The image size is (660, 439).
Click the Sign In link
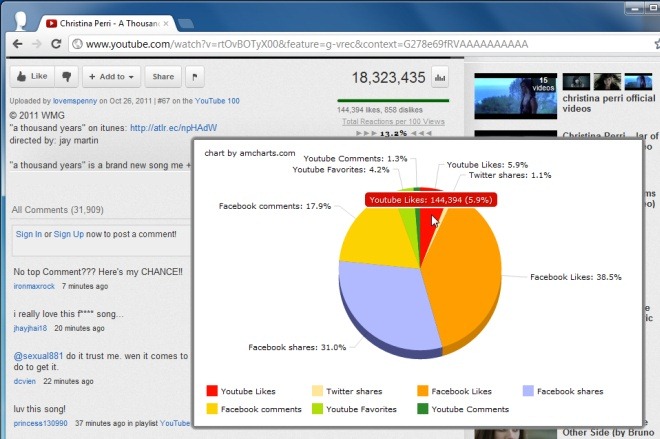pyautogui.click(x=29, y=234)
